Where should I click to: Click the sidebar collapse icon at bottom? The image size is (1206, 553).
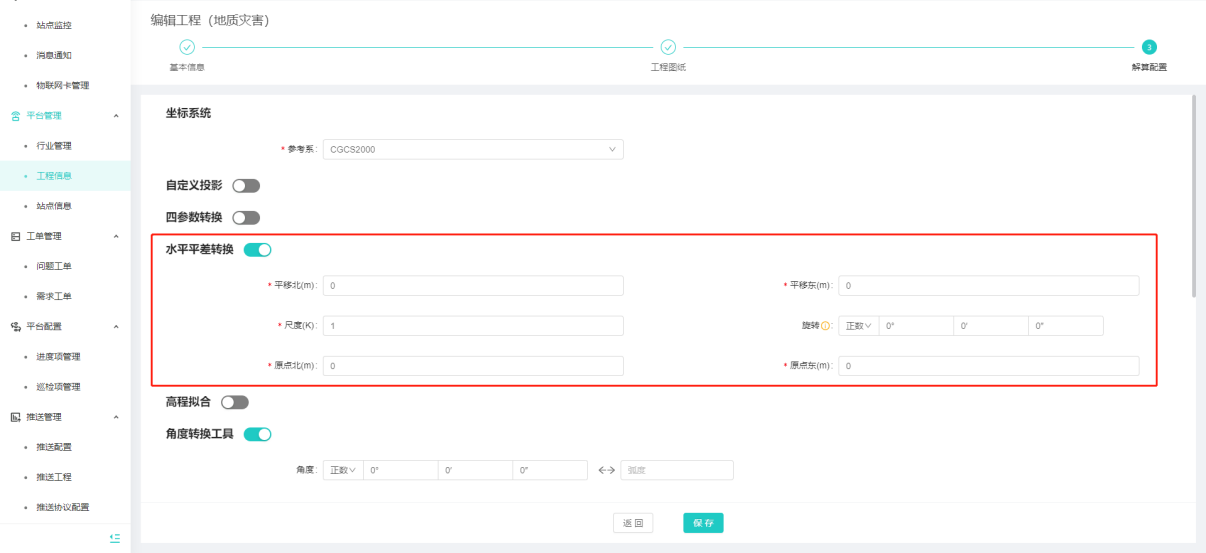coord(115,538)
